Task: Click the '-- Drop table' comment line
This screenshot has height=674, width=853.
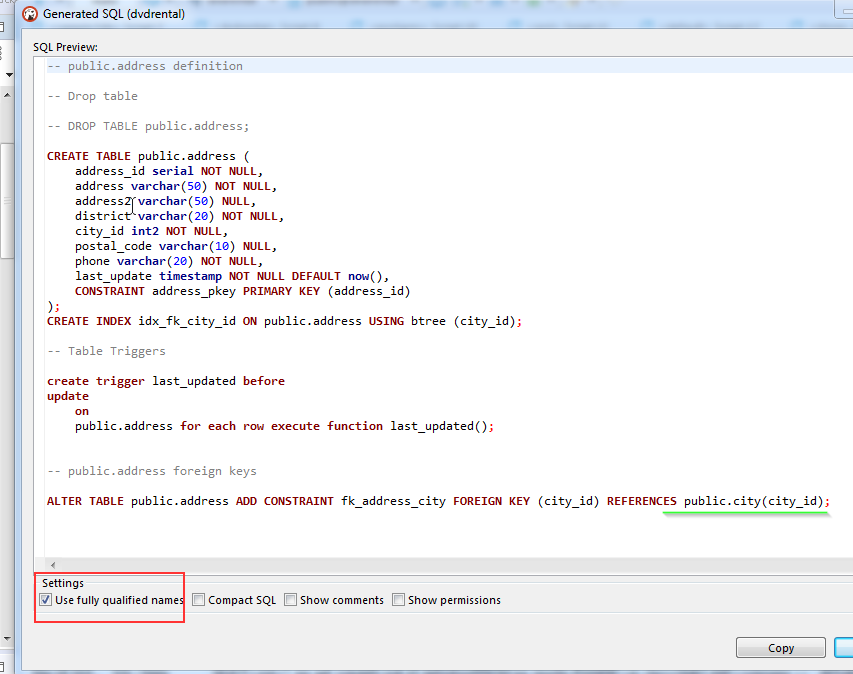Action: coord(92,96)
